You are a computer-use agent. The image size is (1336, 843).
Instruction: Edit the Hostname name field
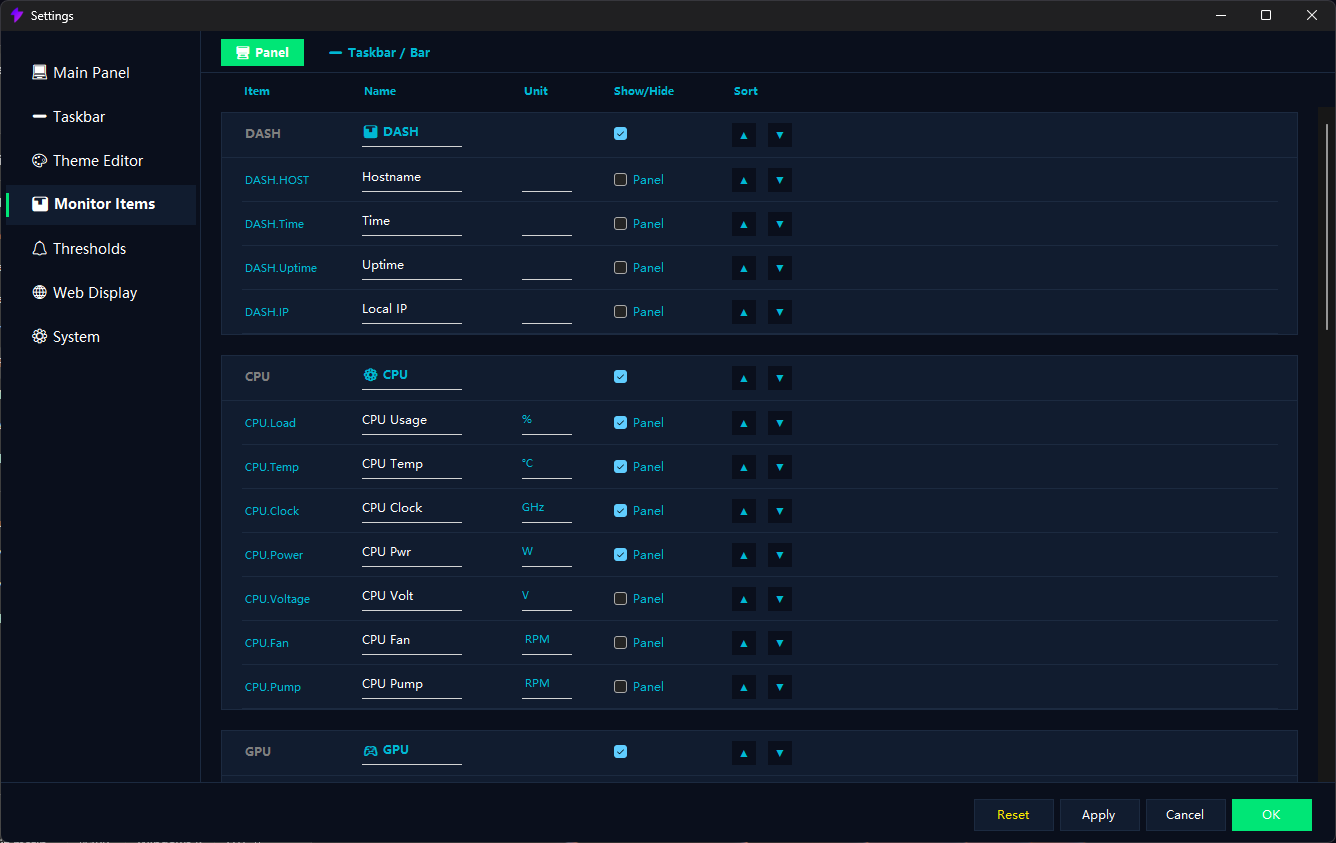[x=412, y=178]
